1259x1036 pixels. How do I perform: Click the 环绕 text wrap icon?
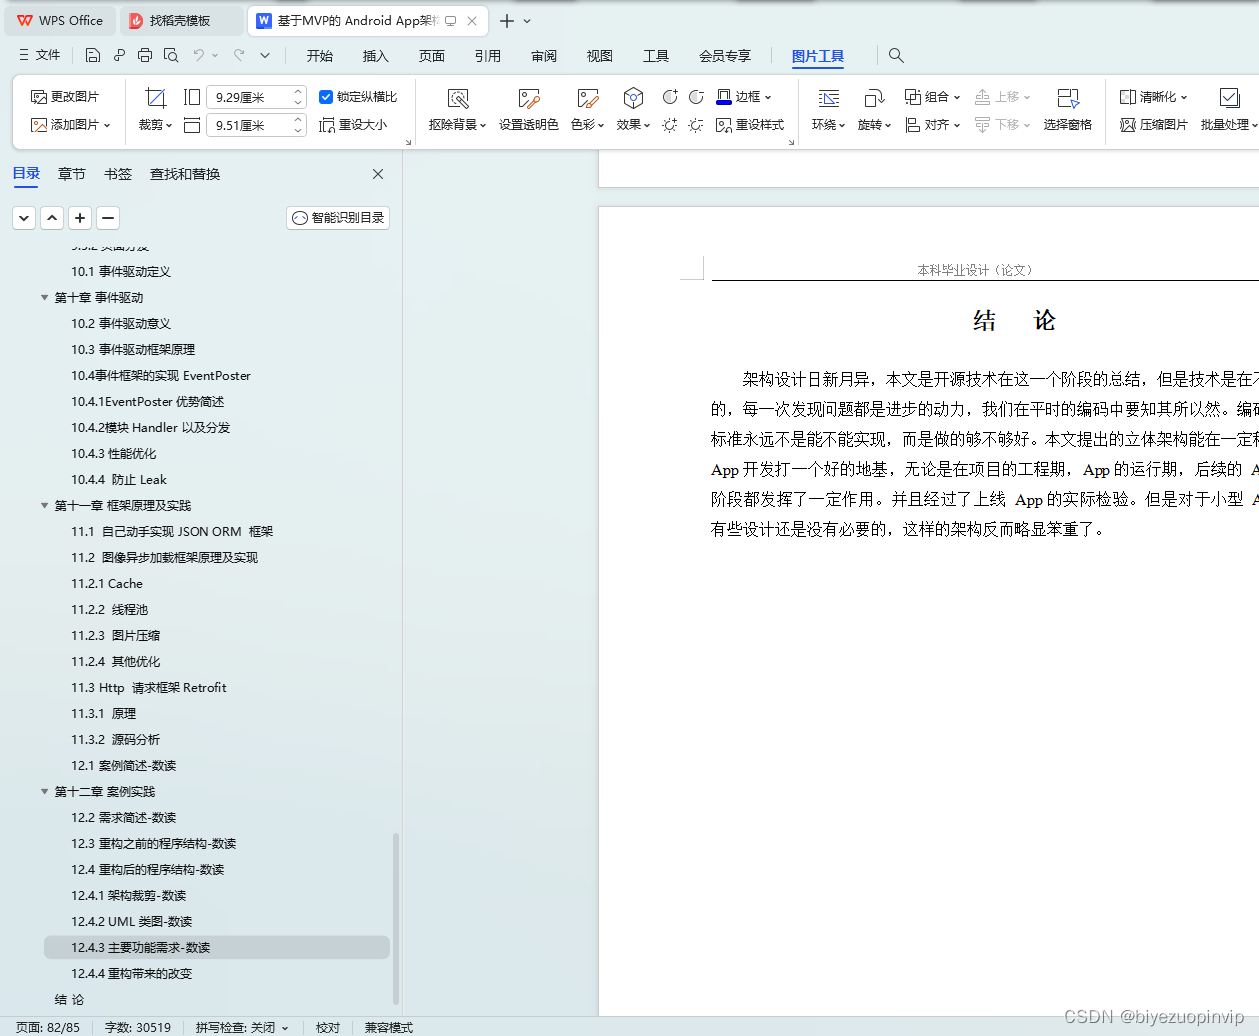tap(829, 98)
